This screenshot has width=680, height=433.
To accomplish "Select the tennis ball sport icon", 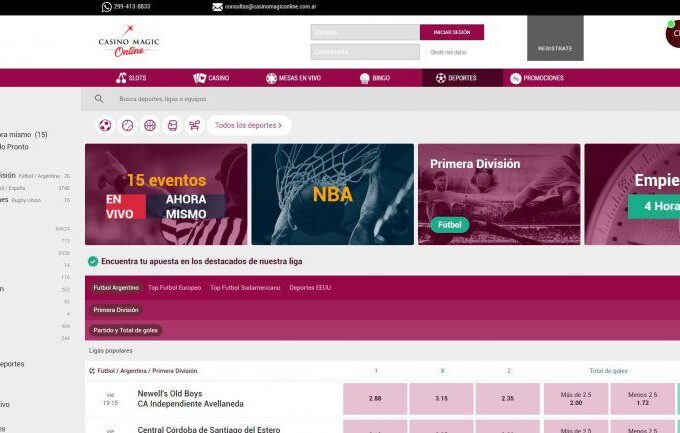I will 127,126.
